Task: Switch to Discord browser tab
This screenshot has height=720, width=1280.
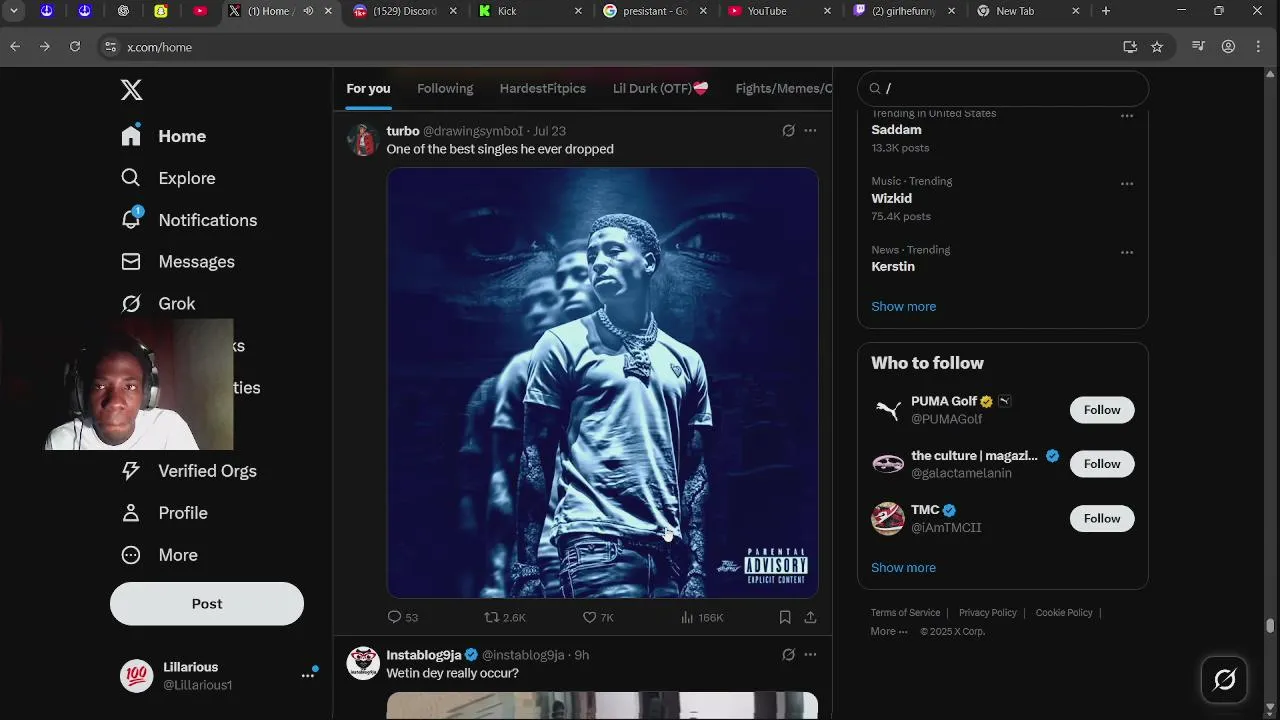Action: [x=405, y=11]
